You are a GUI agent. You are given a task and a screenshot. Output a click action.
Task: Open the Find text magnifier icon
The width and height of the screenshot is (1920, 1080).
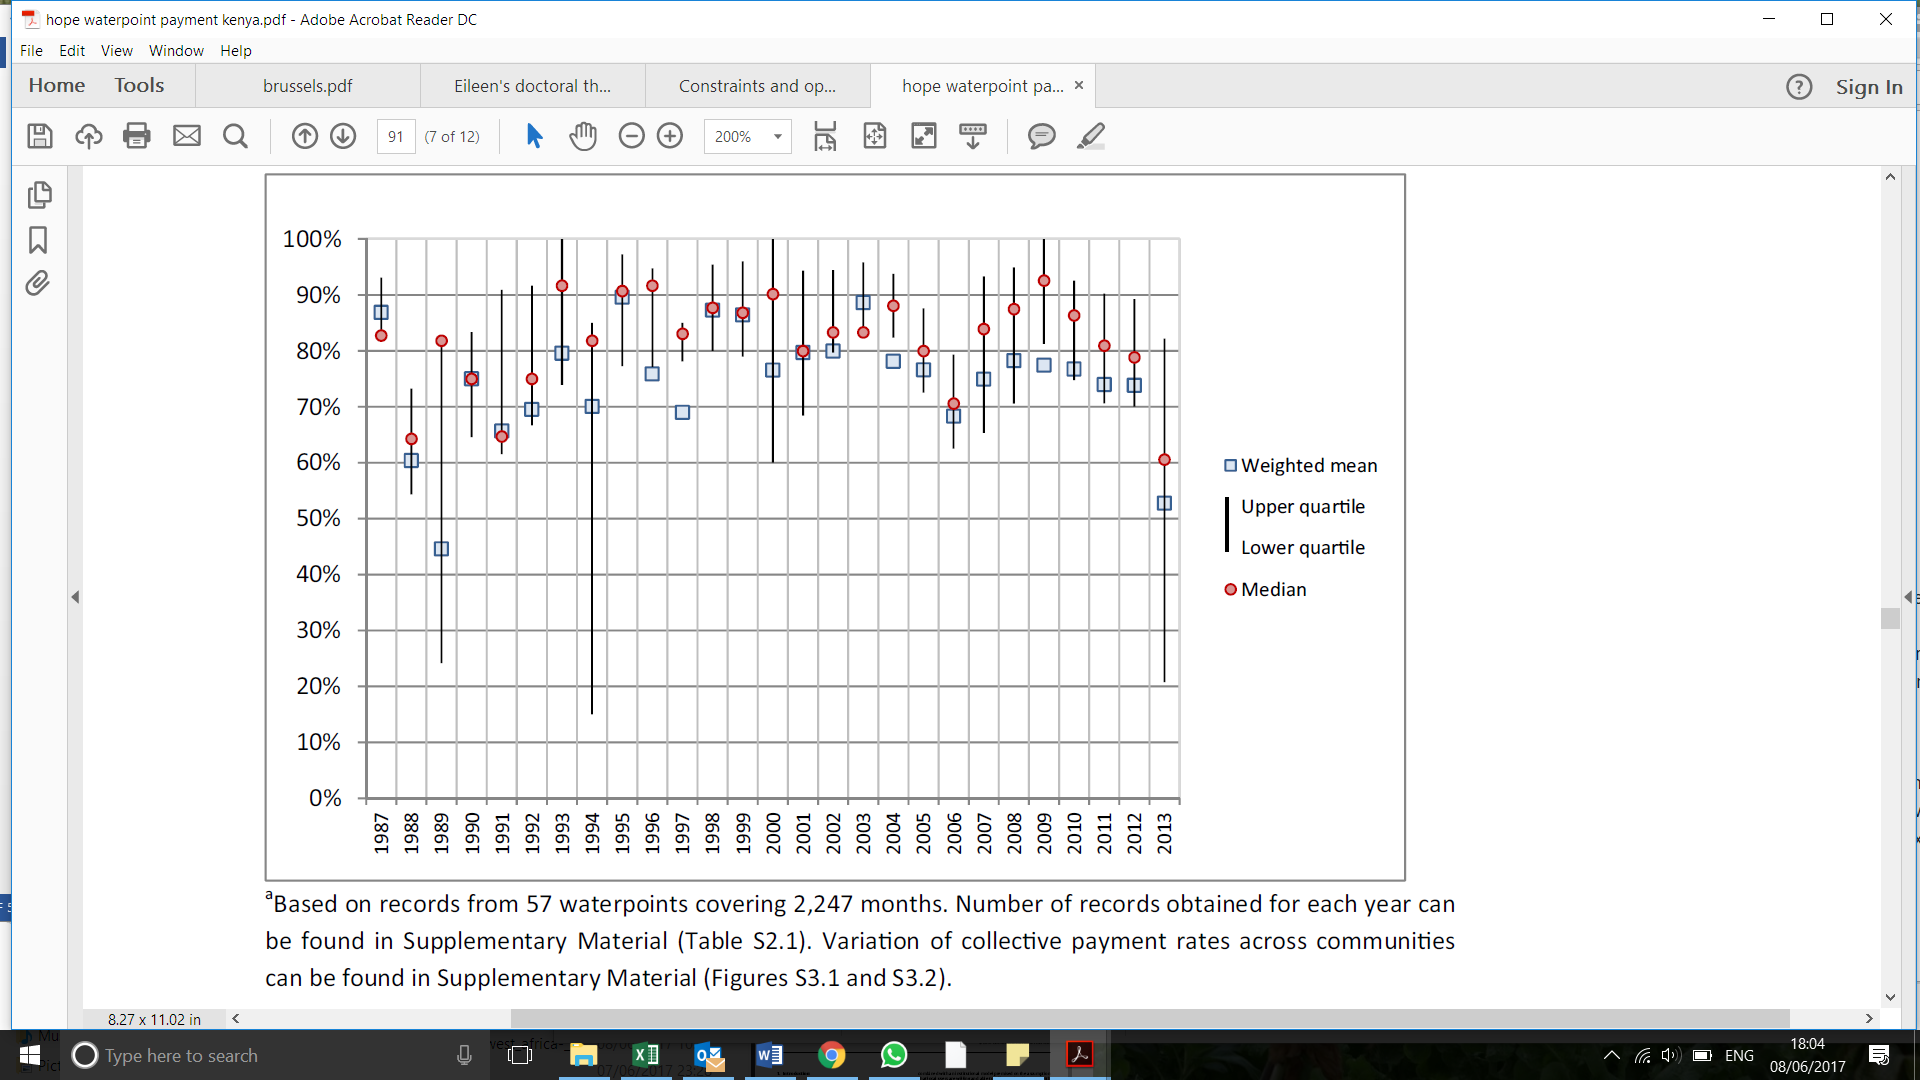point(235,136)
